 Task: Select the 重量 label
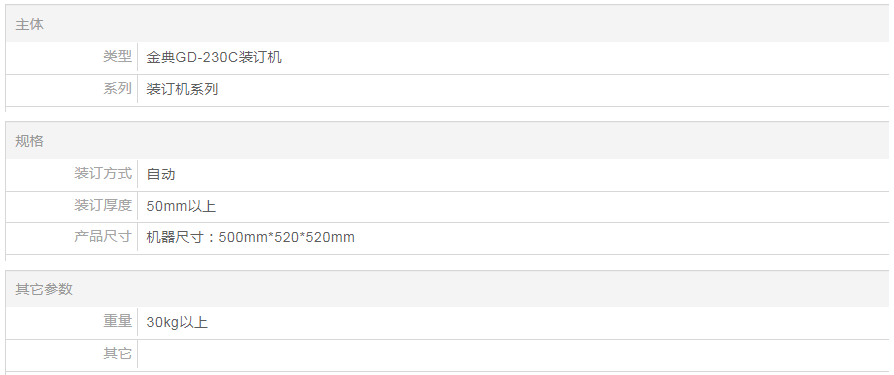click(117, 321)
